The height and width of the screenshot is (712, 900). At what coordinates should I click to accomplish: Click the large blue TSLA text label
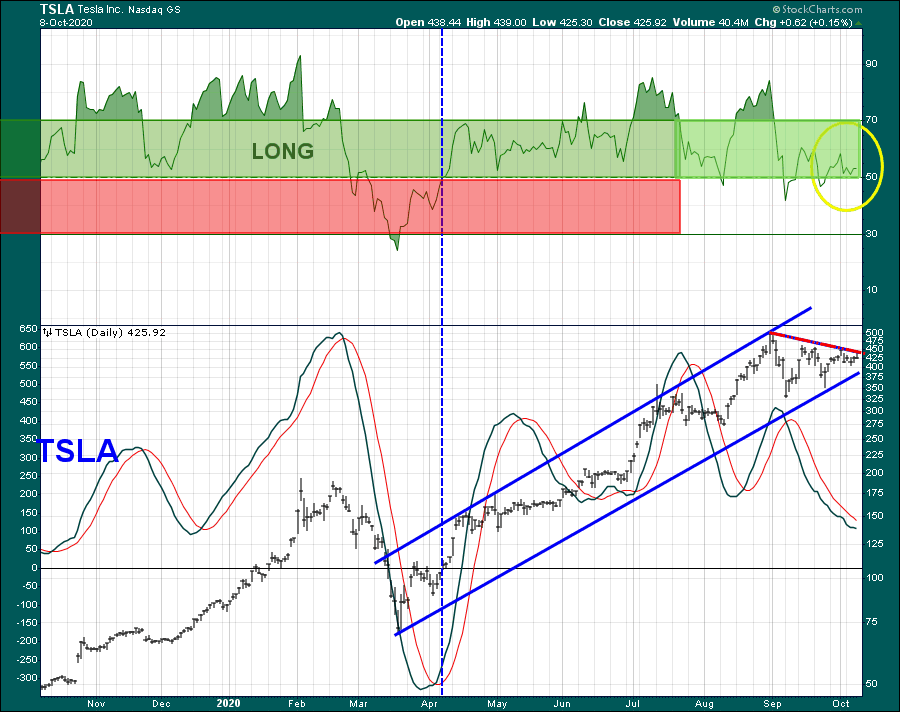pos(78,451)
